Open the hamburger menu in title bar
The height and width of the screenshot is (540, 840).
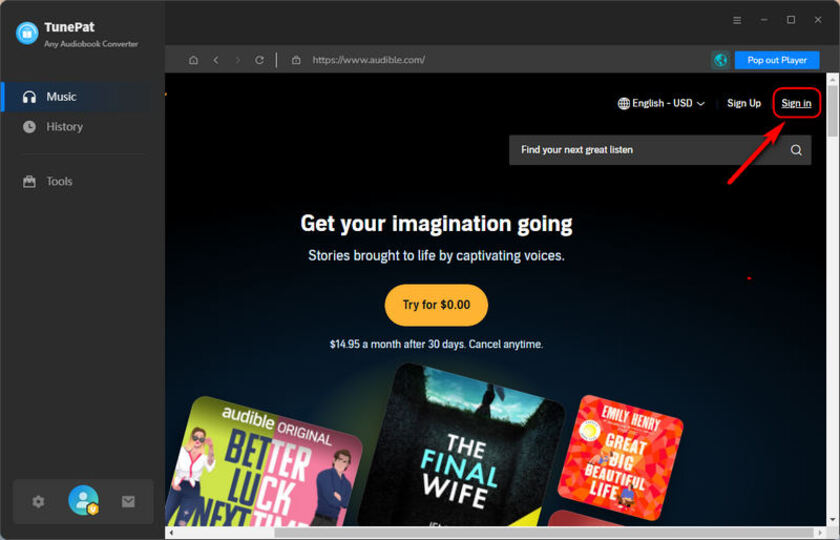point(737,20)
